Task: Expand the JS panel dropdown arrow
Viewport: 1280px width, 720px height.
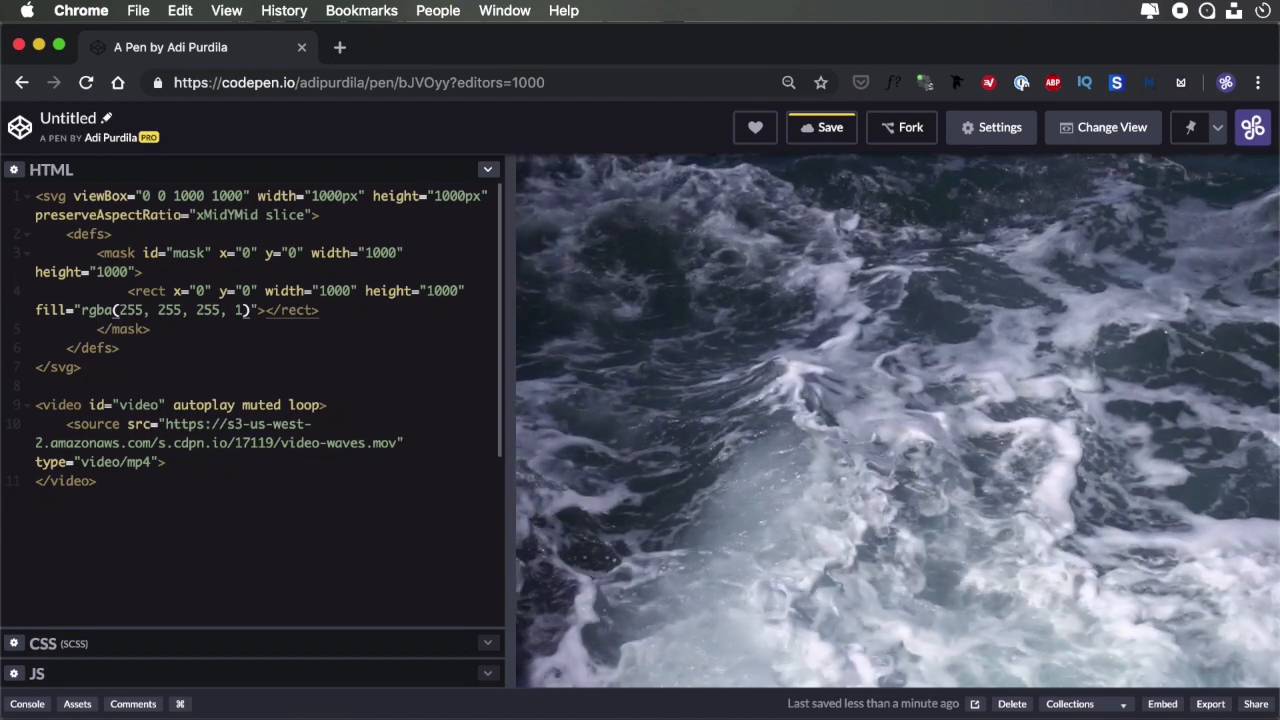Action: 487,673
